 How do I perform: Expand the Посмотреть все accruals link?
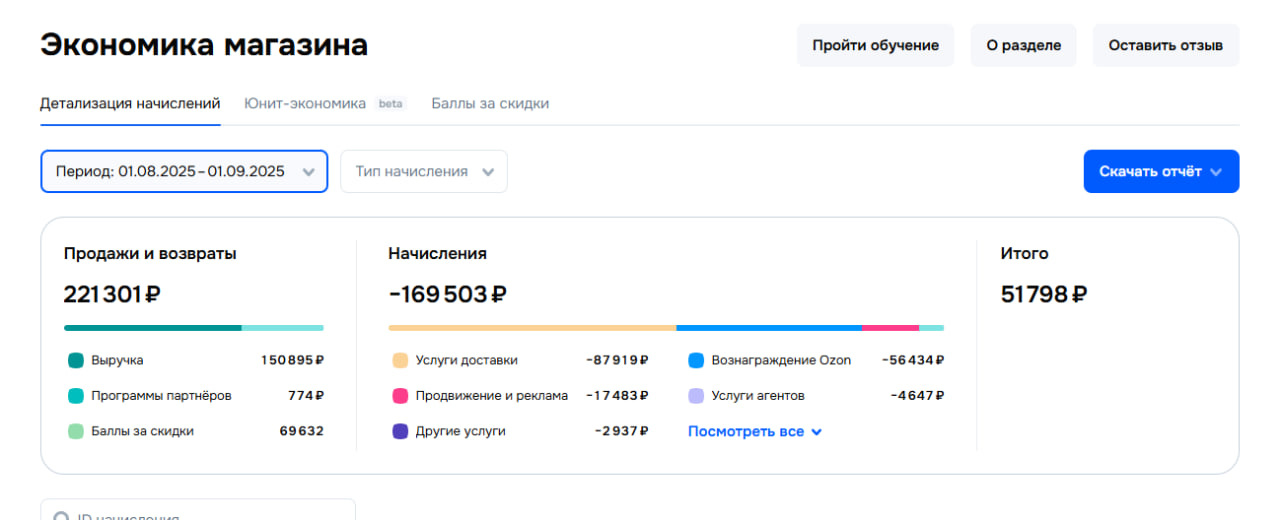click(755, 432)
